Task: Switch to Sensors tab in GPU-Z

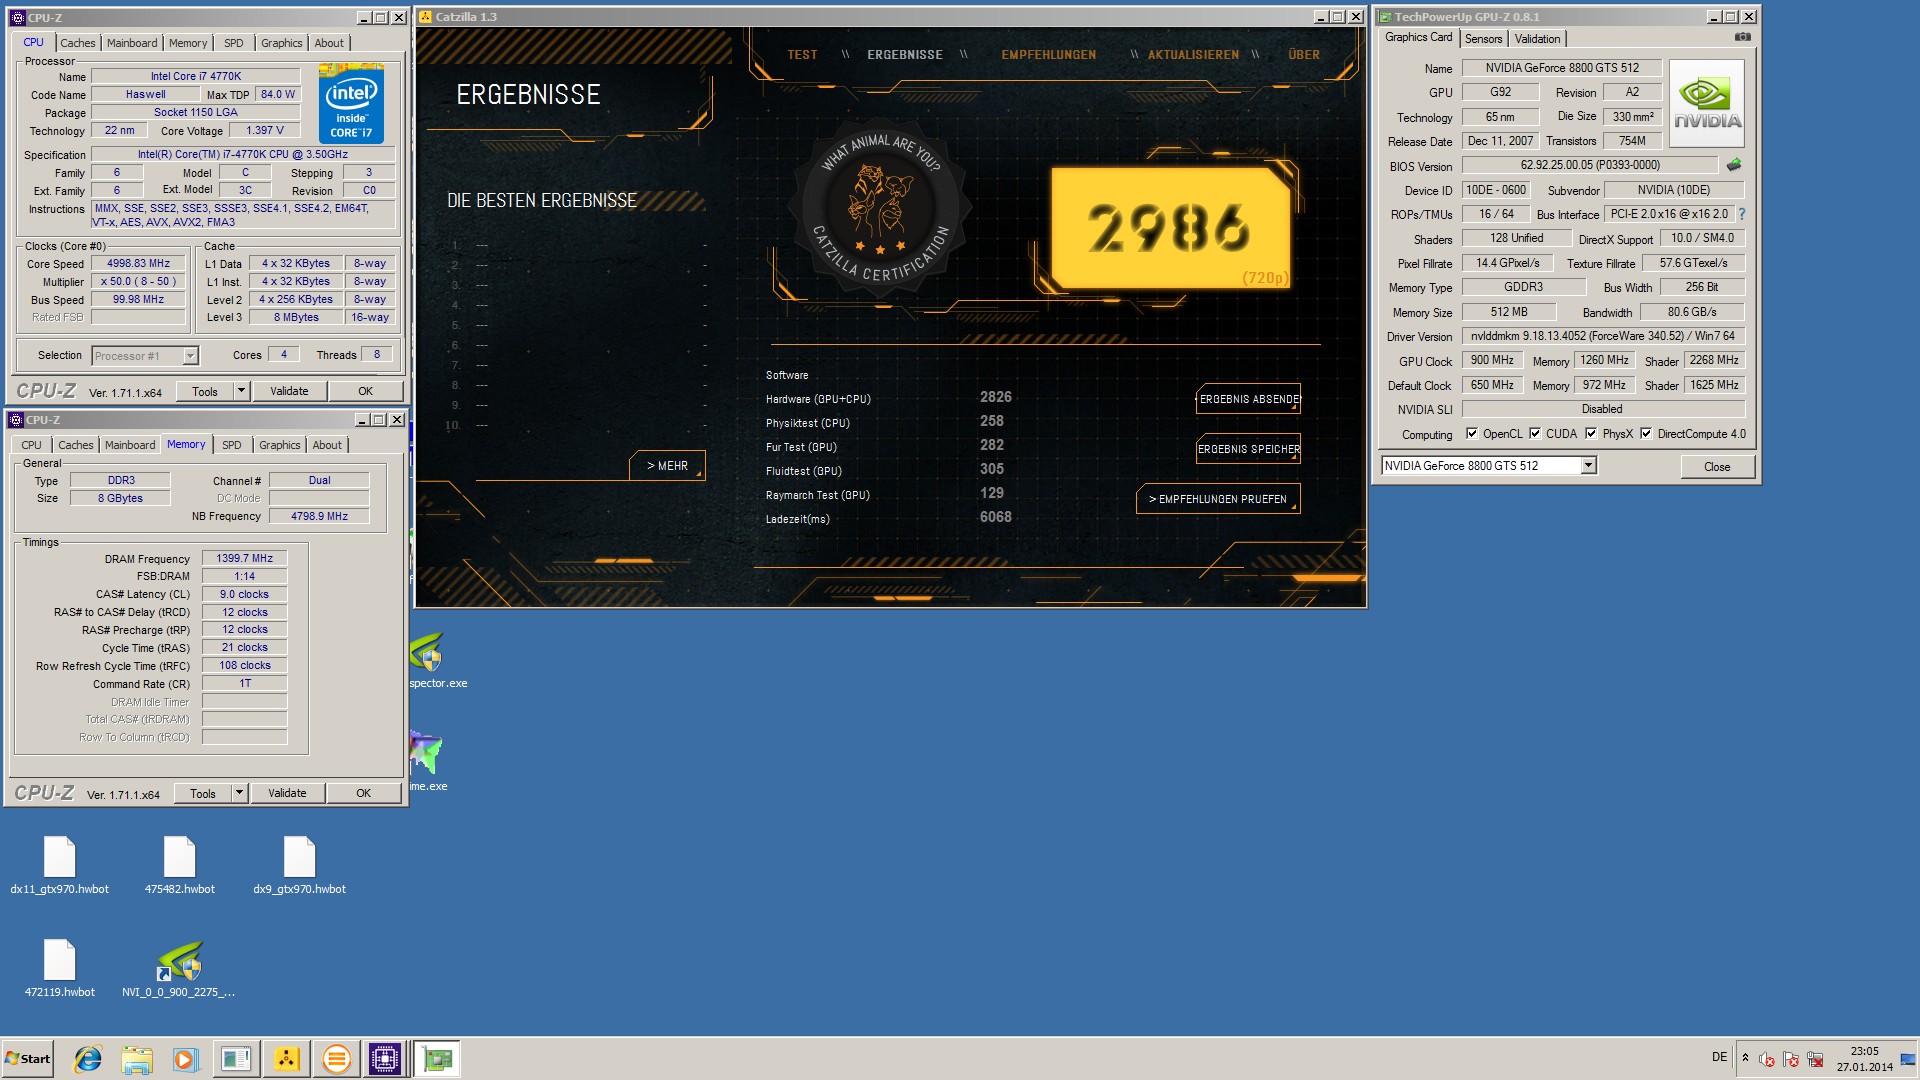Action: pos(1483,39)
